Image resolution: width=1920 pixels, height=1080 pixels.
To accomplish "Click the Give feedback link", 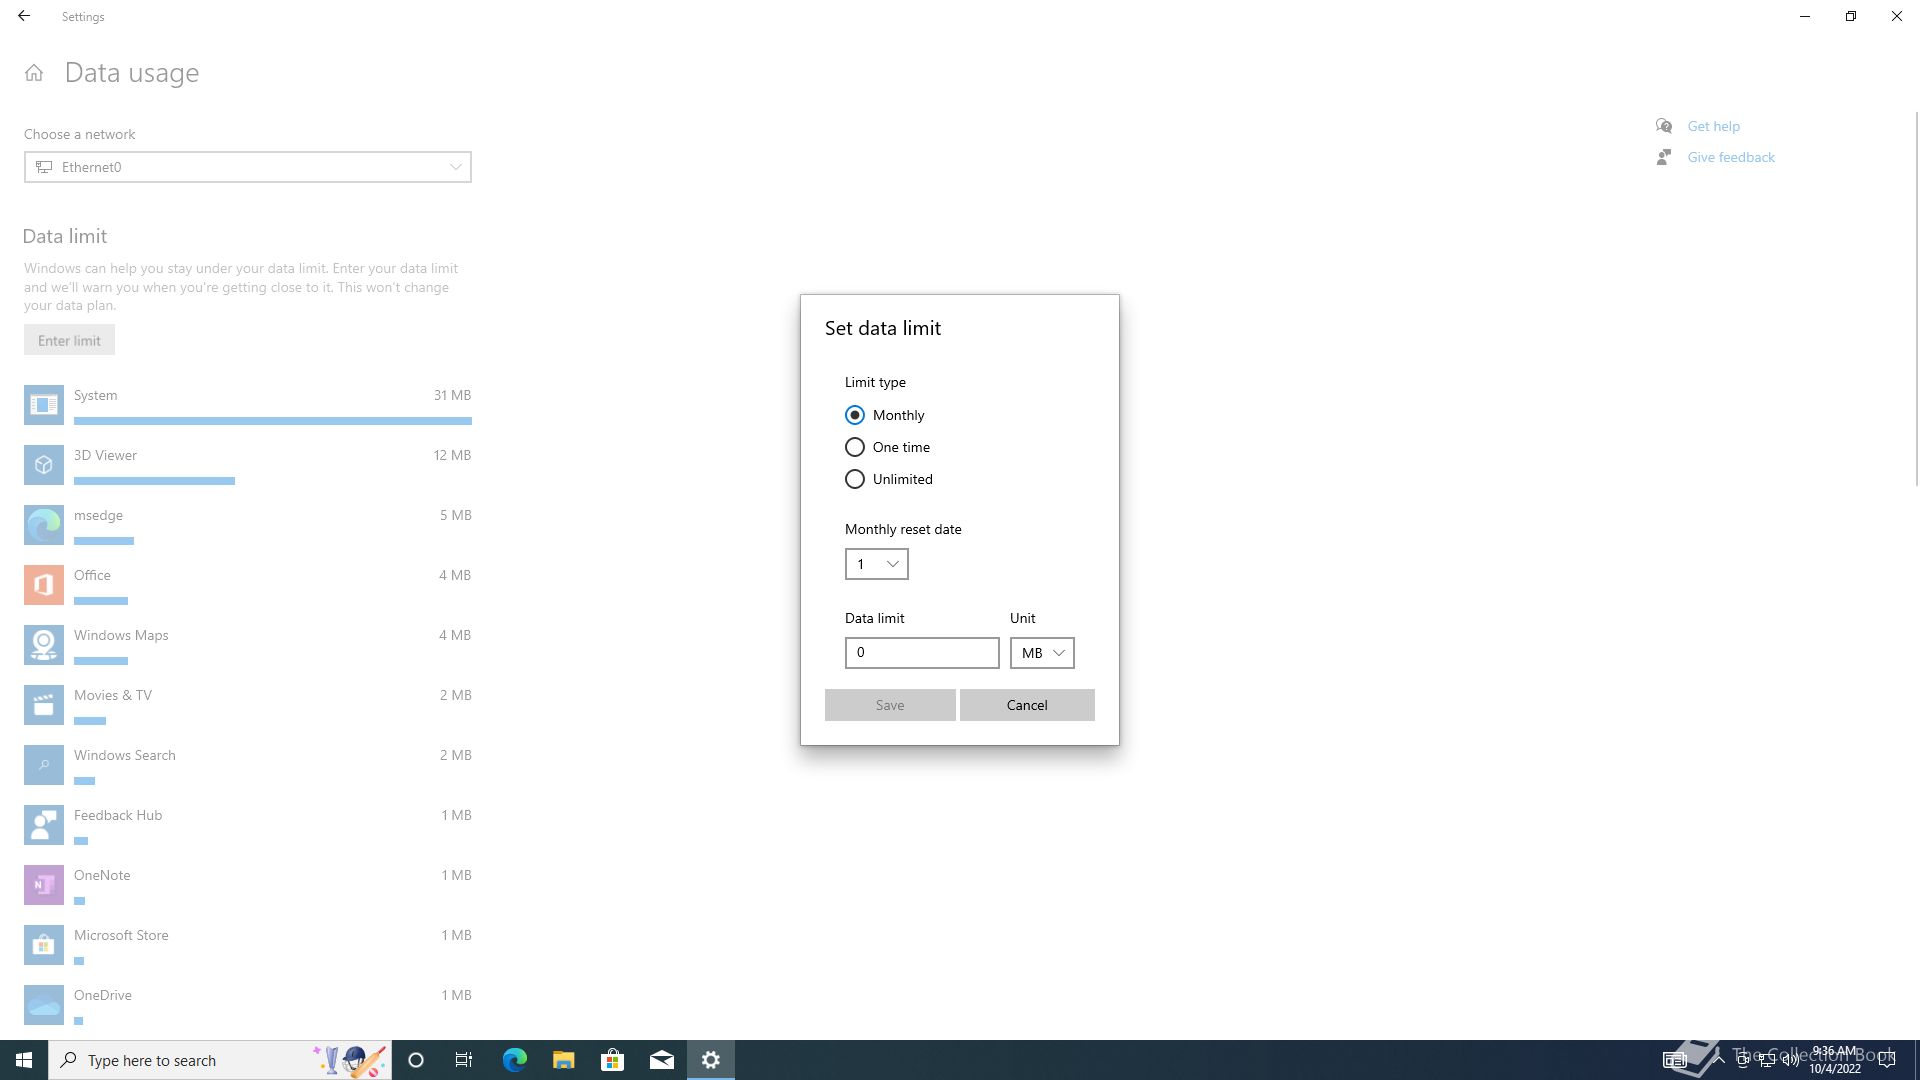I will pos(1730,157).
